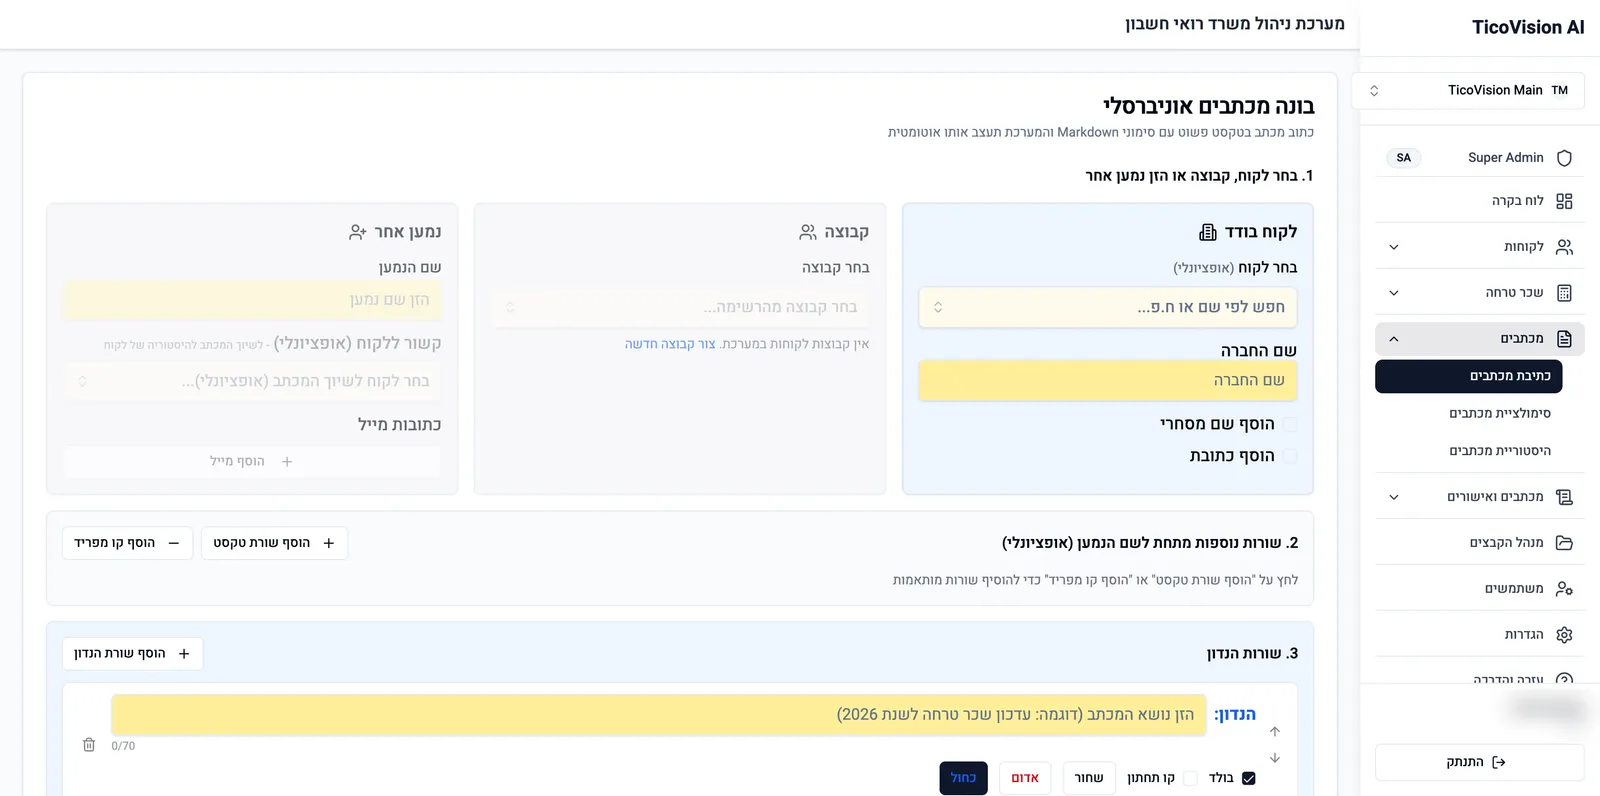Open the client search combo box
Image resolution: width=1600 pixels, height=796 pixels.
(1108, 307)
